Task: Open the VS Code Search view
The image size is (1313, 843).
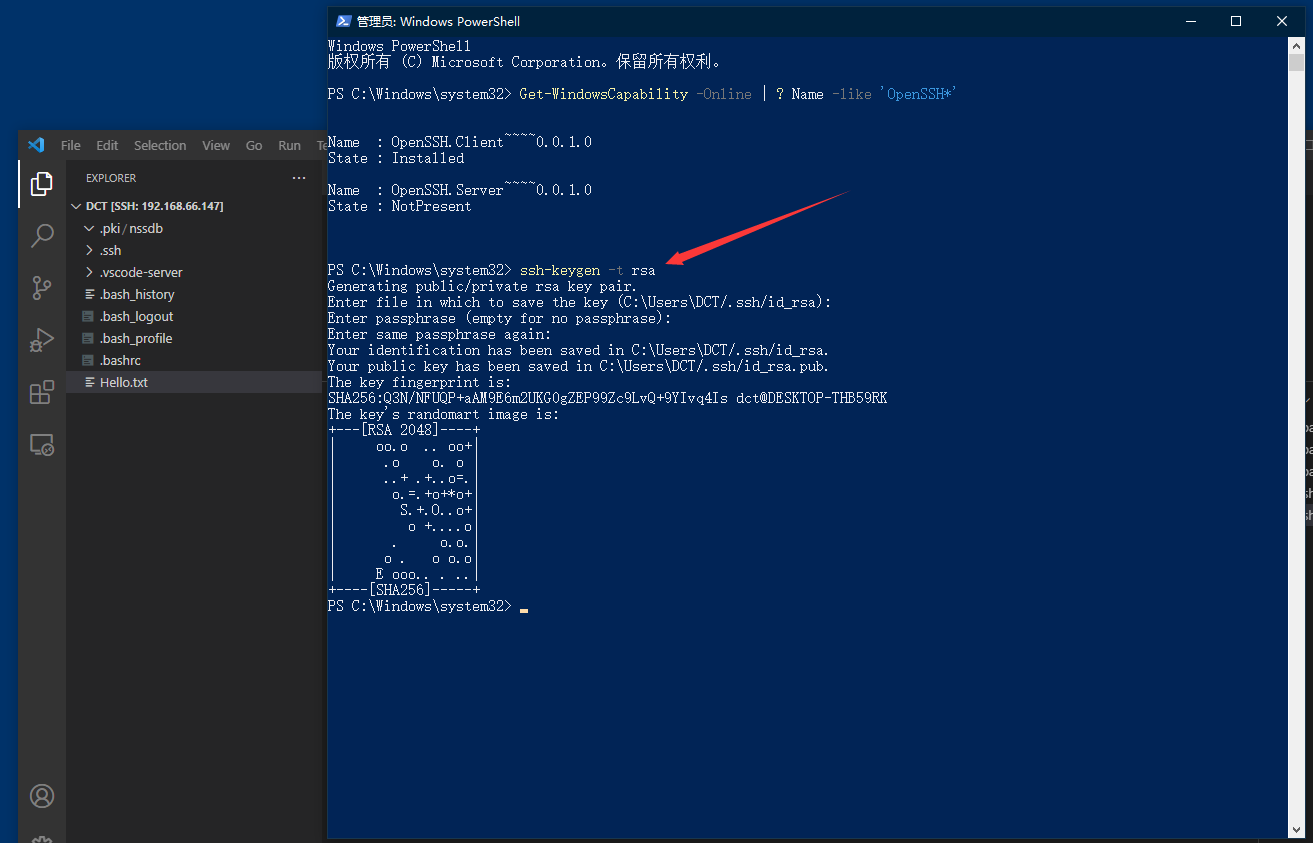Action: click(x=41, y=236)
